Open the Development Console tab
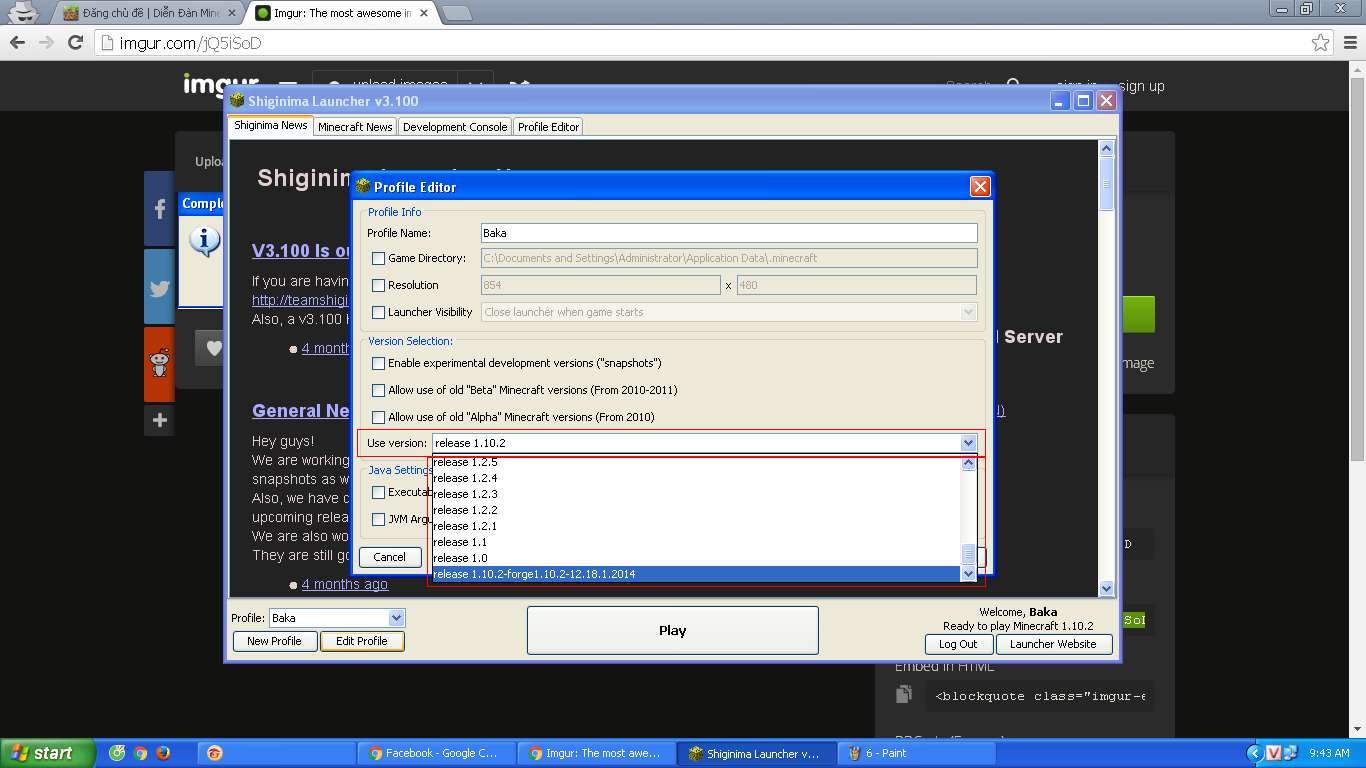The width and height of the screenshot is (1366, 768). 455,127
